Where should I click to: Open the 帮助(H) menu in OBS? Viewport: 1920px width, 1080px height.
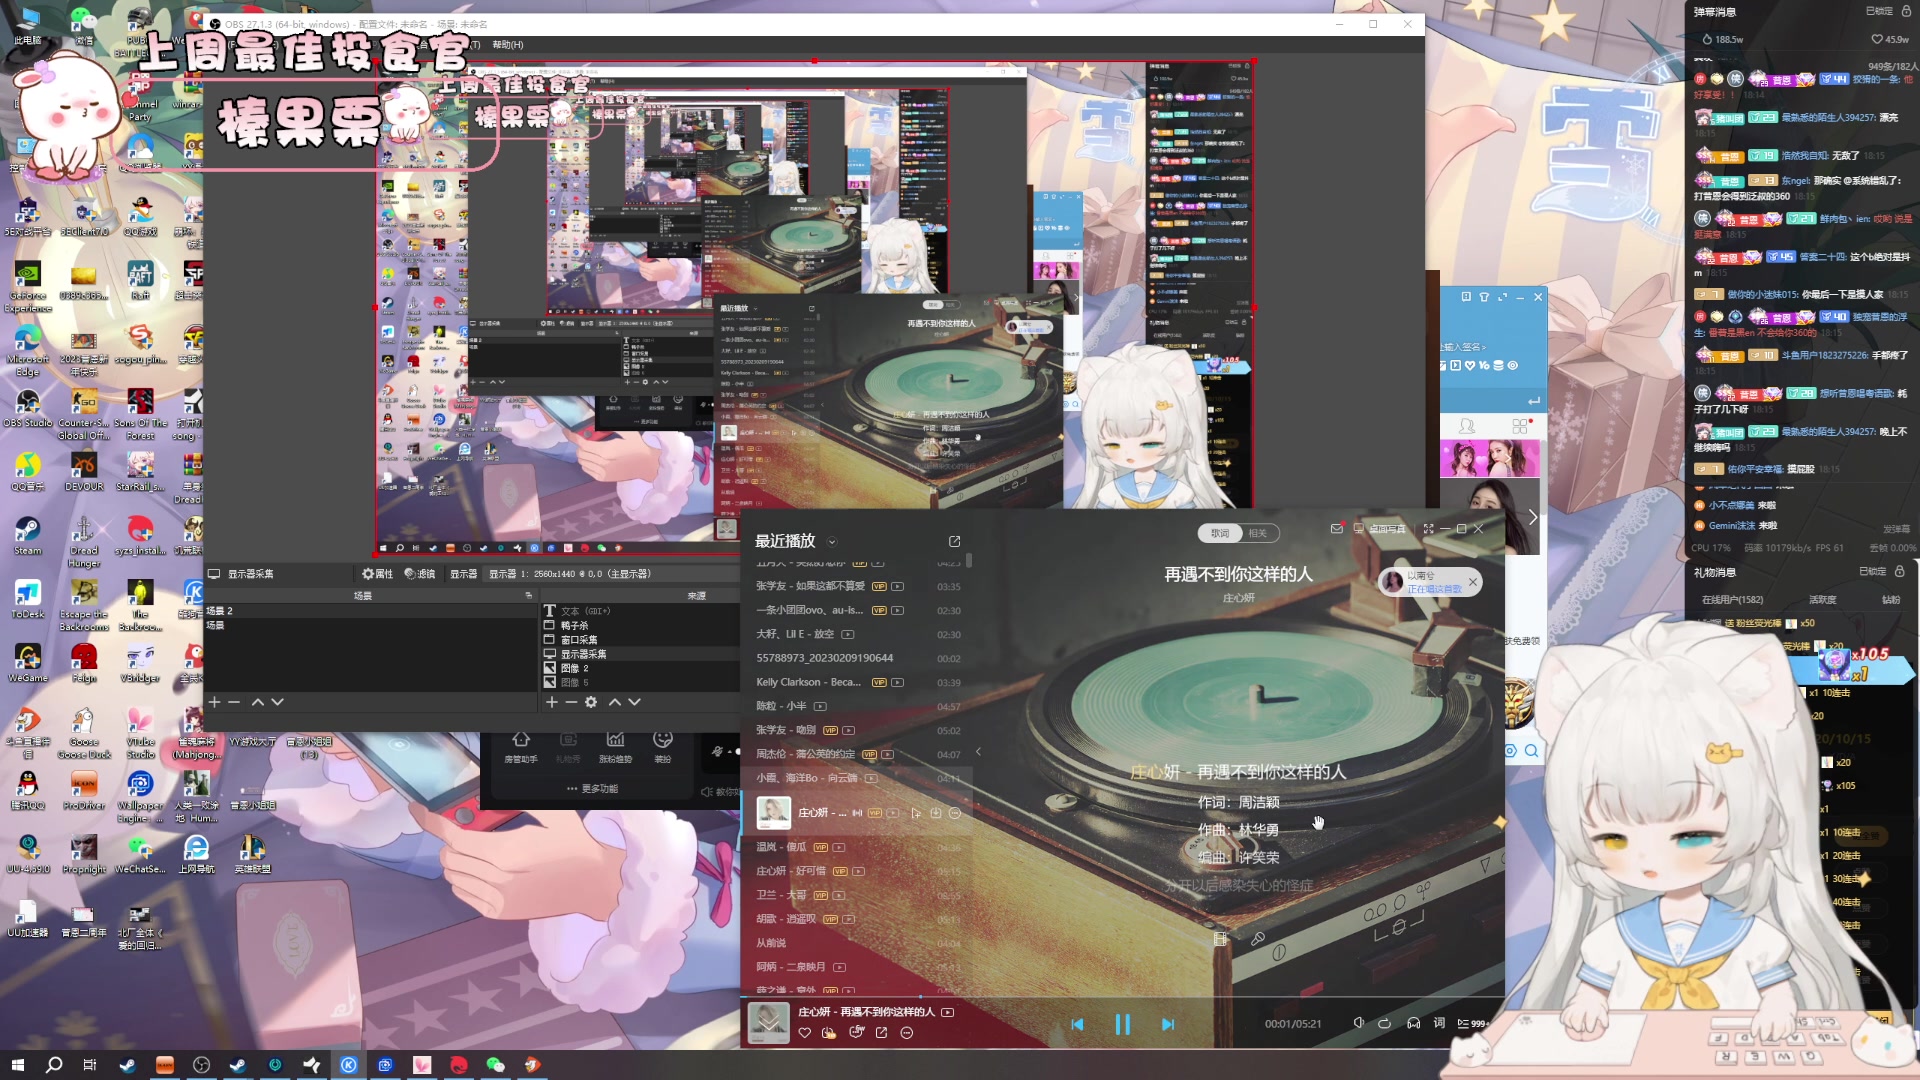click(507, 45)
